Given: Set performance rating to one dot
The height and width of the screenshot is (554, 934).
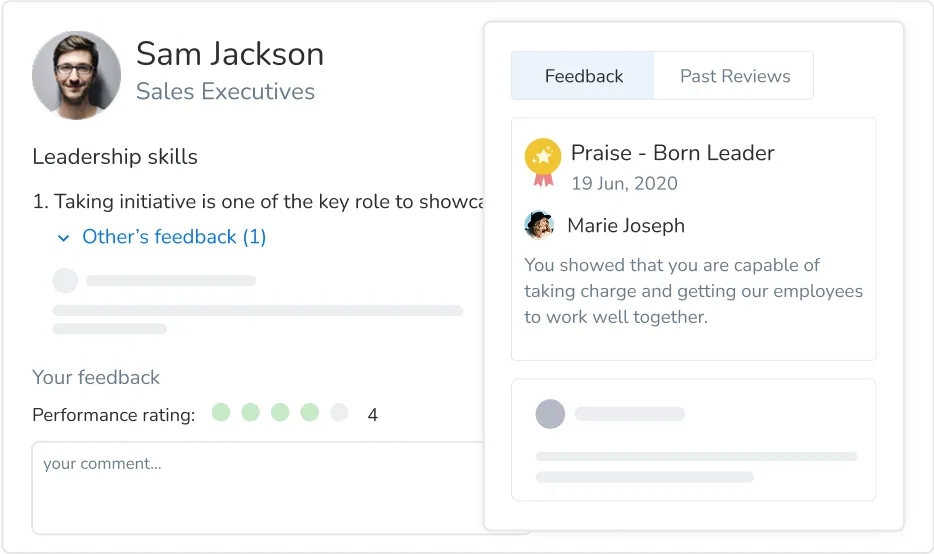Looking at the screenshot, I should click(221, 412).
